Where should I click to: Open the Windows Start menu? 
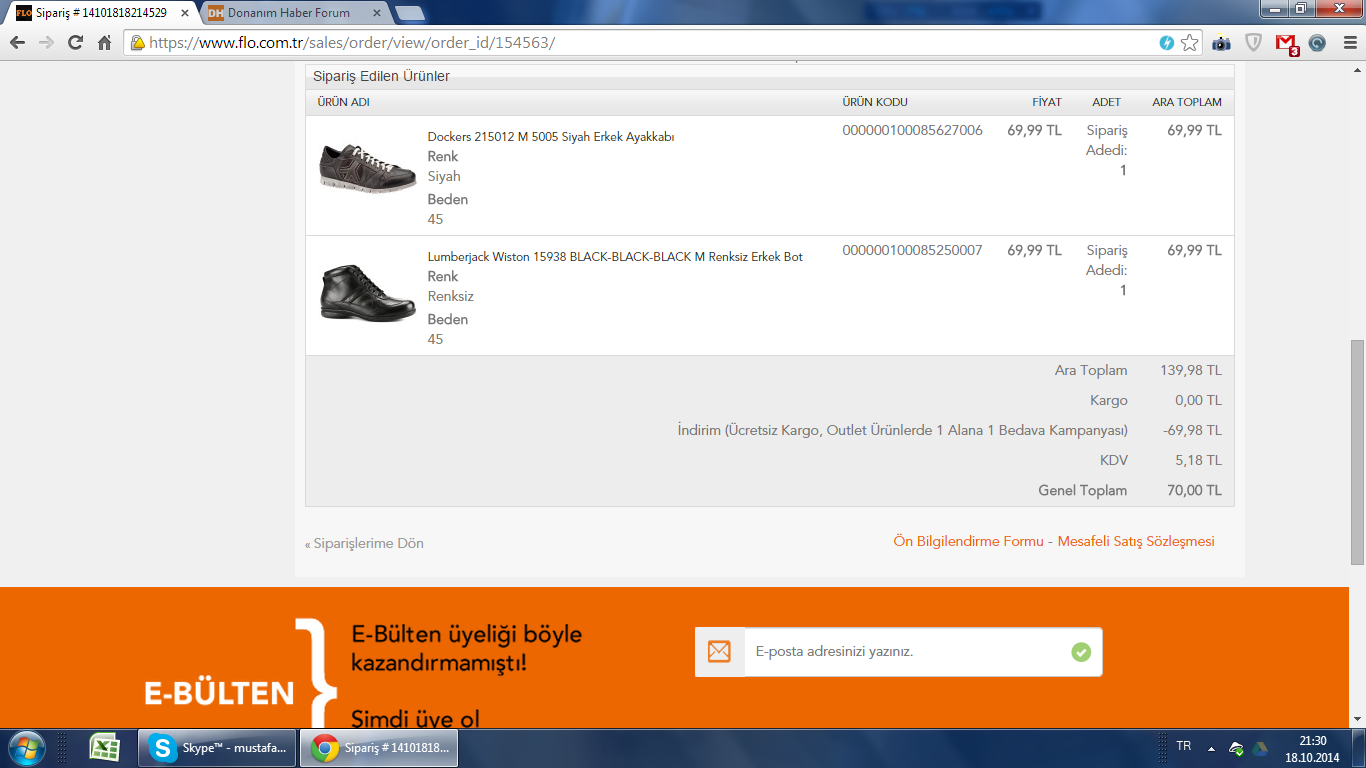pos(26,748)
